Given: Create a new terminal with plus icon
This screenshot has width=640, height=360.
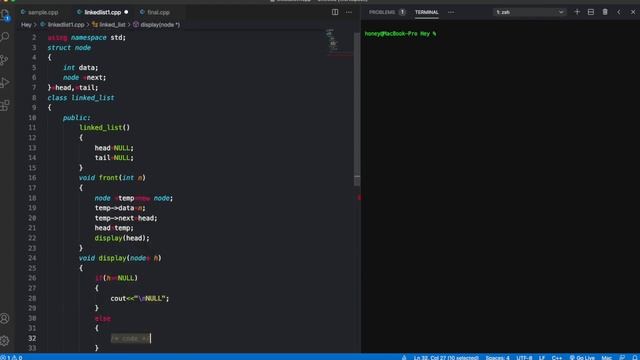Looking at the screenshot, I should (x=577, y=12).
